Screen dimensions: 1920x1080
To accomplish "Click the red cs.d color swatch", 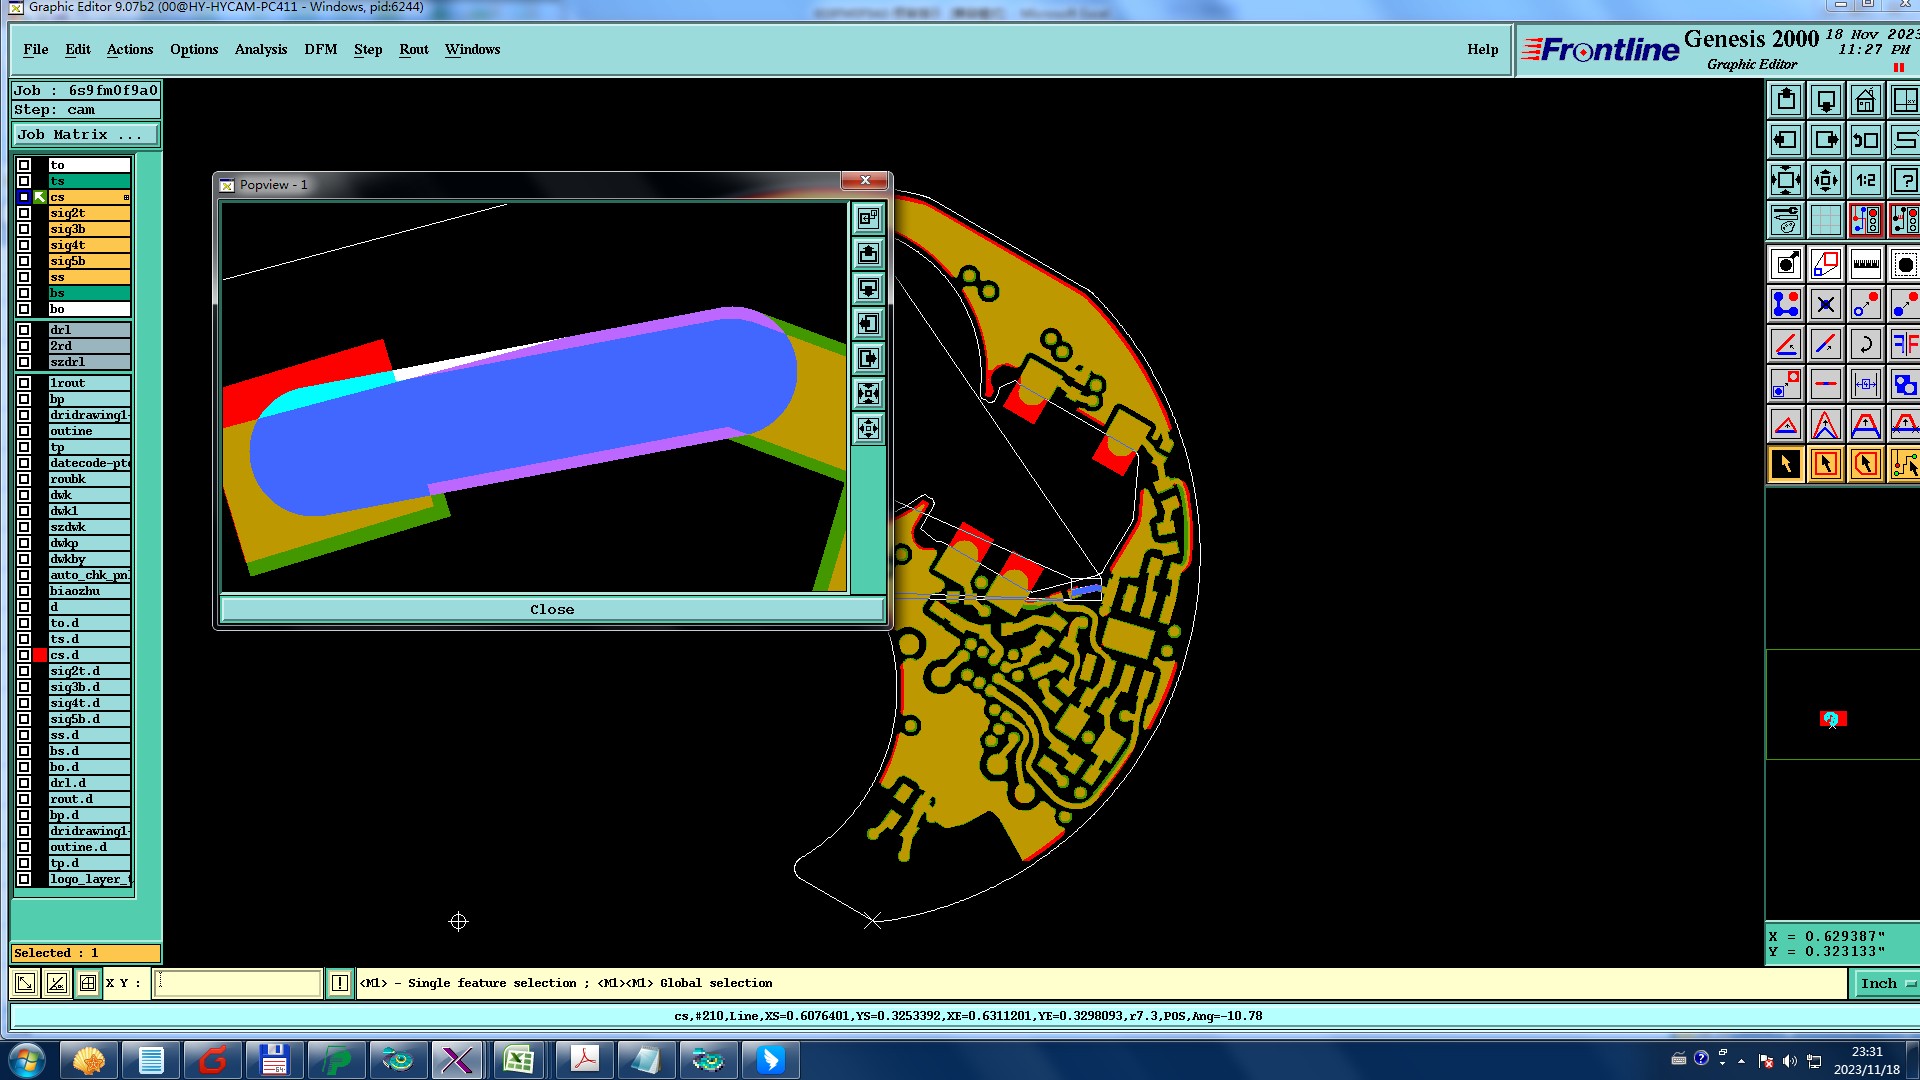I will point(40,655).
